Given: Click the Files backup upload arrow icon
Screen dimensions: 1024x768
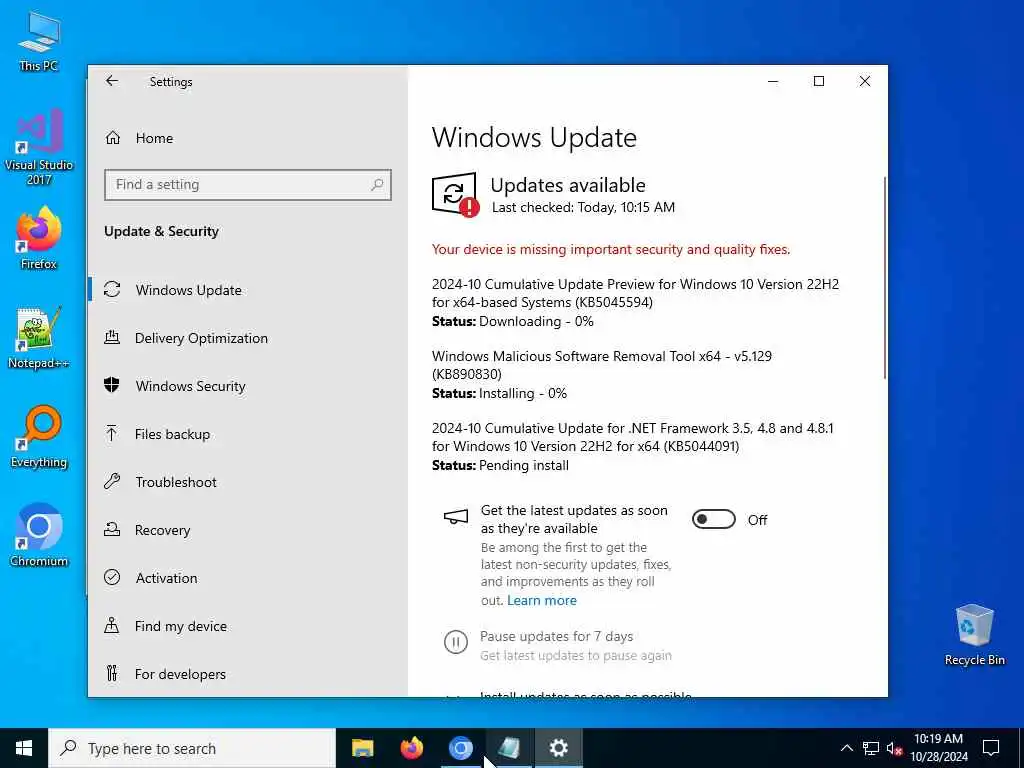Looking at the screenshot, I should [x=112, y=434].
